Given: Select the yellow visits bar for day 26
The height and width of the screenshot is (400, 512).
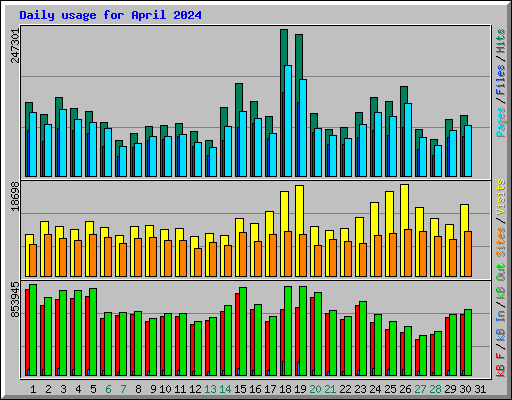Looking at the screenshot, I should (x=404, y=207).
